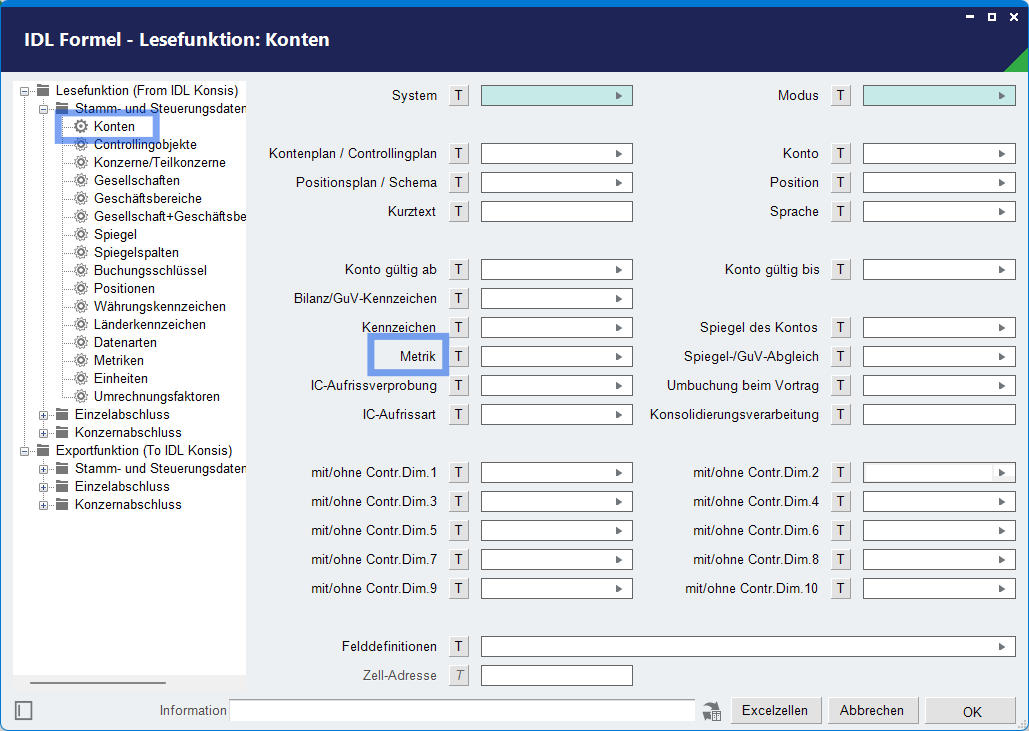Click the folder icon of Exportfunktion (To IDL Konsis)

pos(43,450)
